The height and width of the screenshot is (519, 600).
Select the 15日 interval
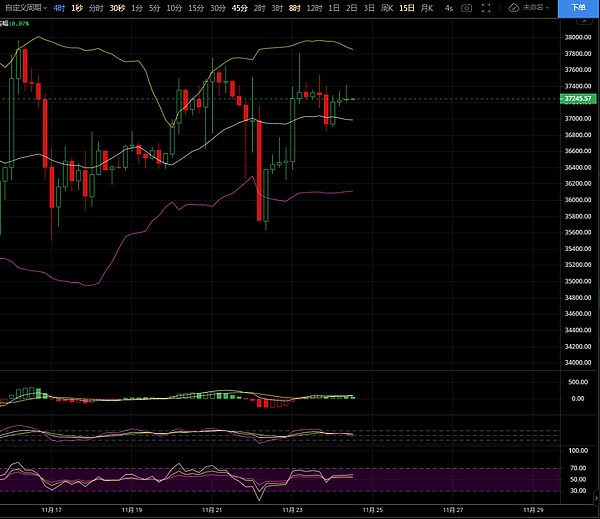pyautogui.click(x=406, y=8)
